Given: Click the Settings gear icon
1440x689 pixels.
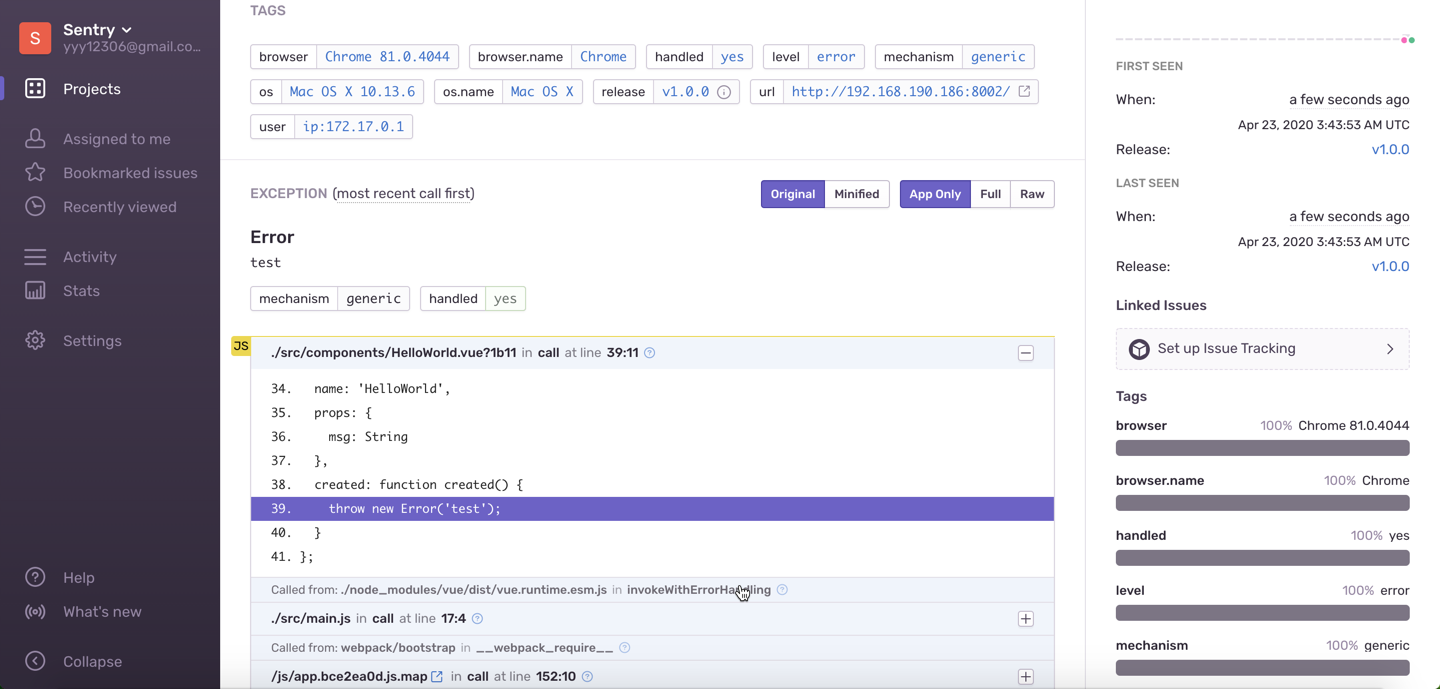Looking at the screenshot, I should click(35, 341).
